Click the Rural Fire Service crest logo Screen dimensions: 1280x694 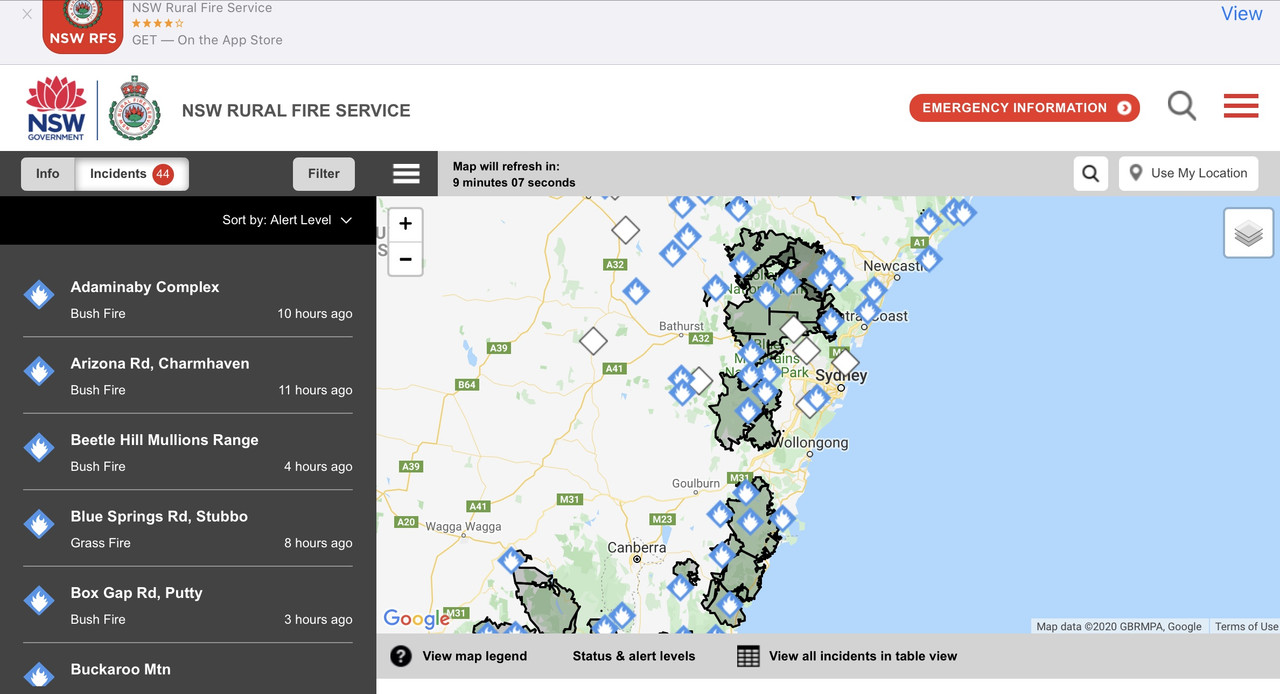(134, 108)
